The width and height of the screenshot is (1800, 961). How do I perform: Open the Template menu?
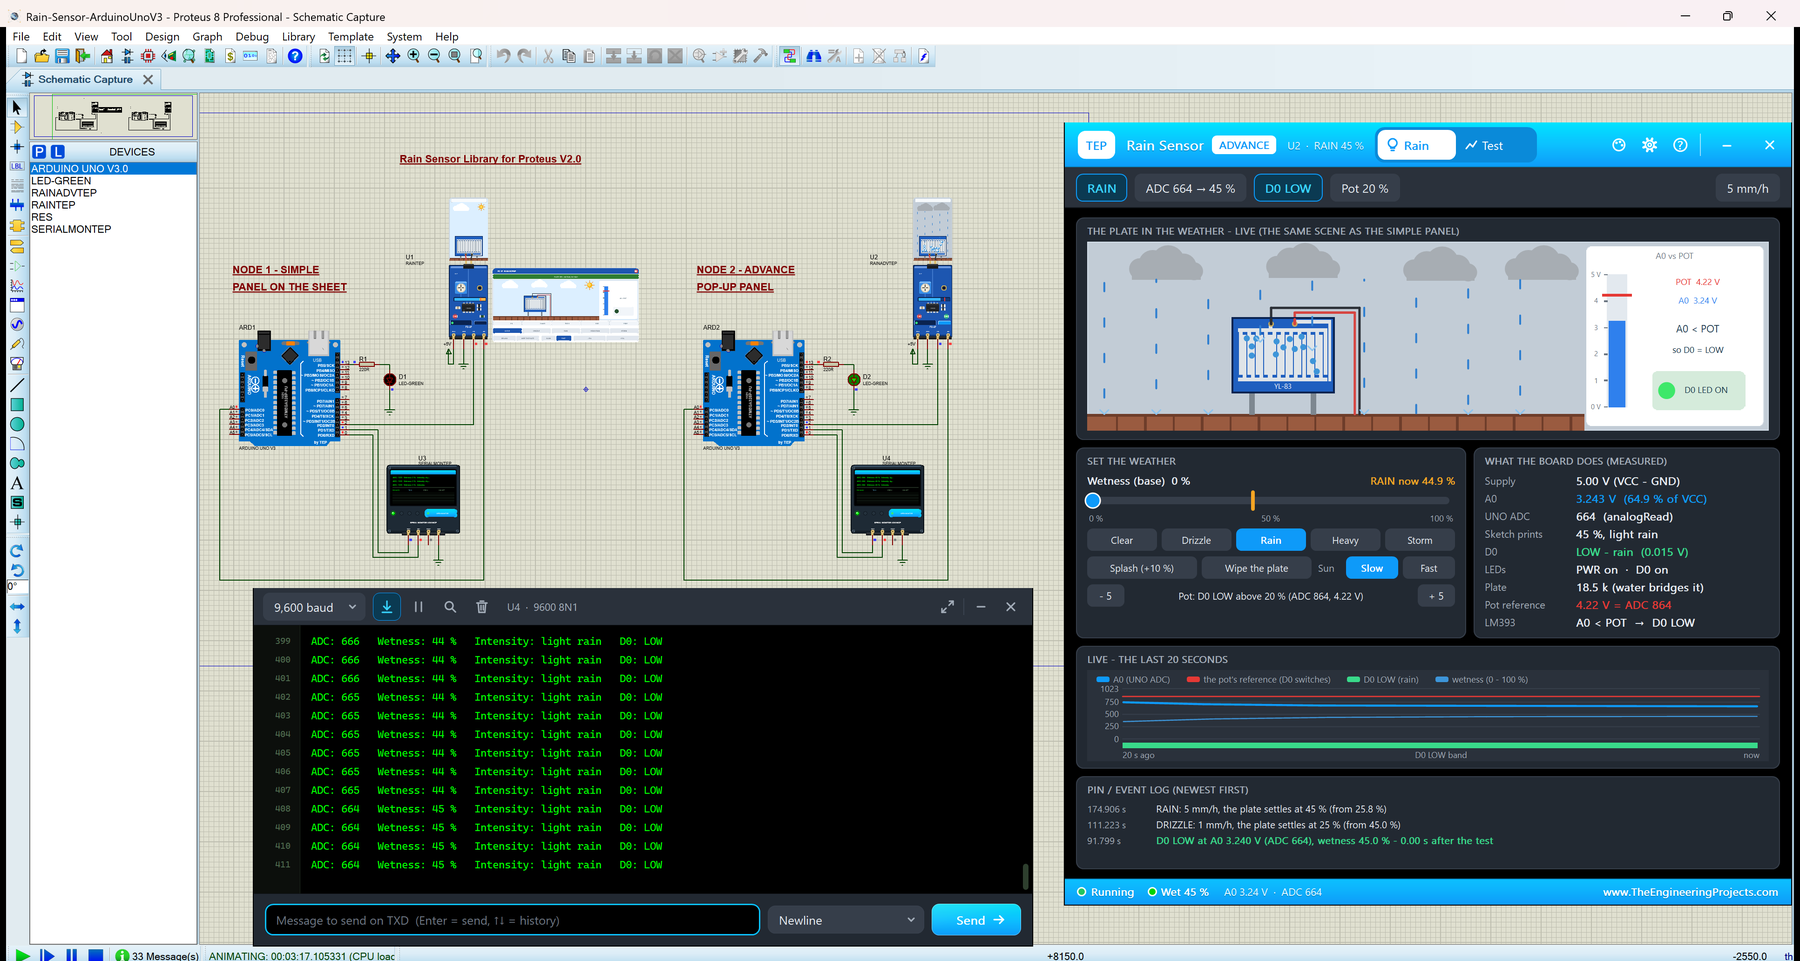click(x=351, y=36)
